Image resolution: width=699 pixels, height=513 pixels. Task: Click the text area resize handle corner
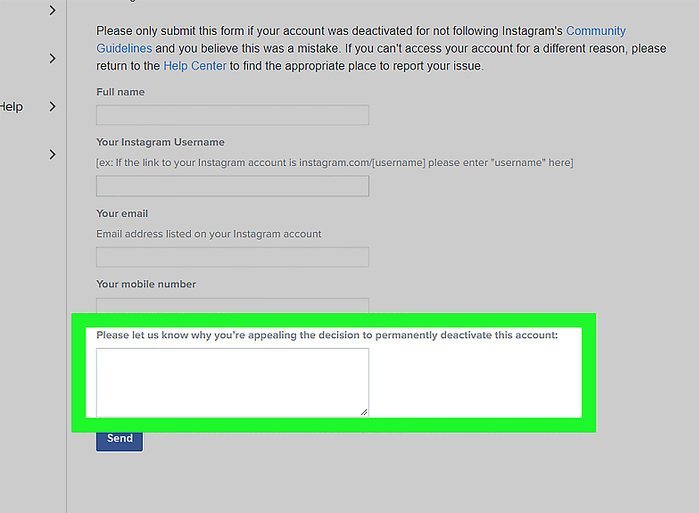364,411
